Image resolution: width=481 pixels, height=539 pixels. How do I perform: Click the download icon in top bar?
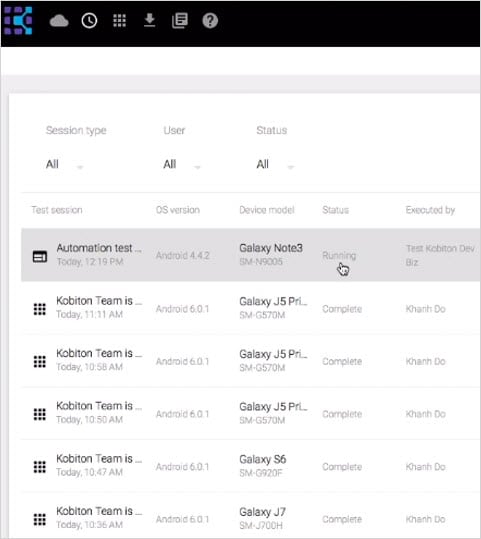[149, 21]
